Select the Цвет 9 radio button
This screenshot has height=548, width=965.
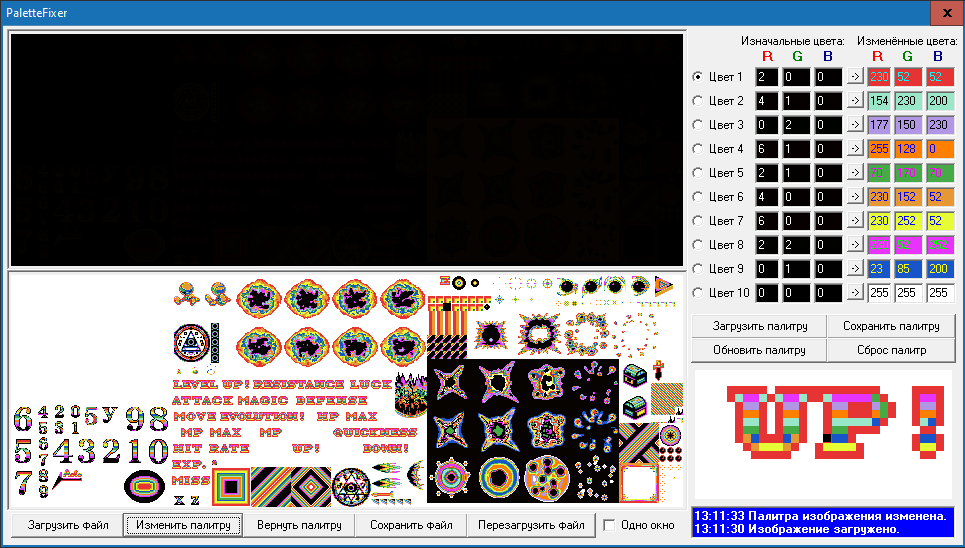tap(697, 269)
